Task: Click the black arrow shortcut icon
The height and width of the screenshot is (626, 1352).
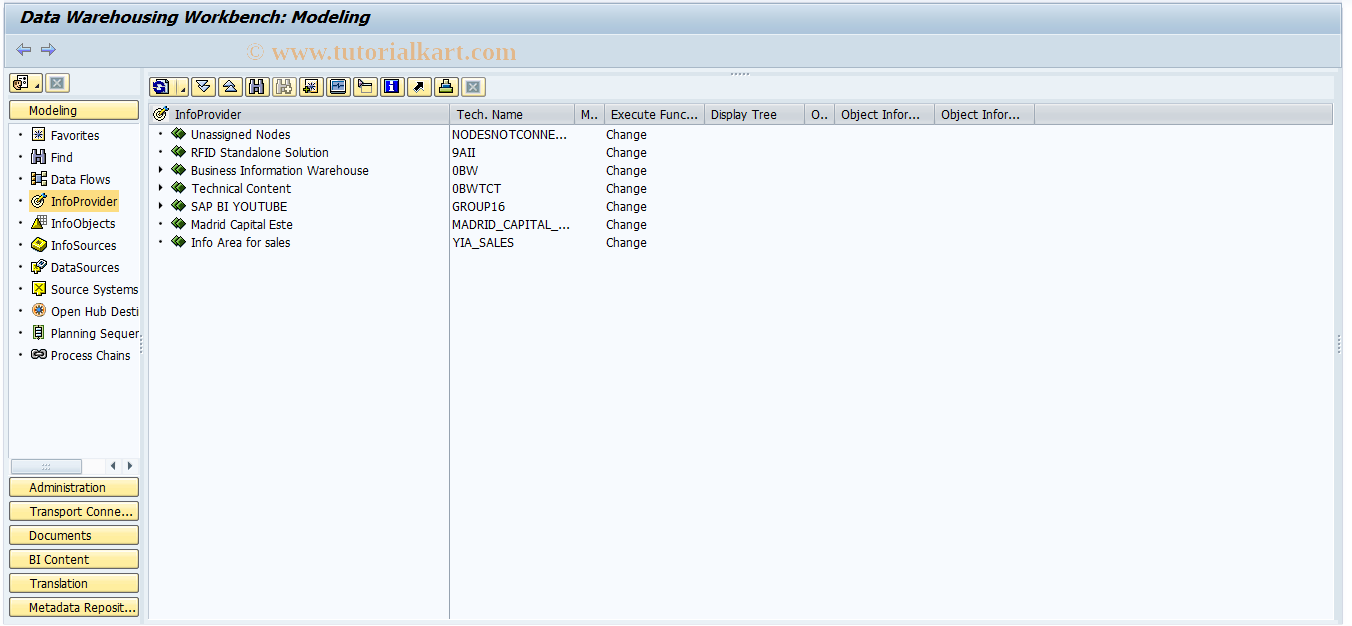Action: [419, 87]
